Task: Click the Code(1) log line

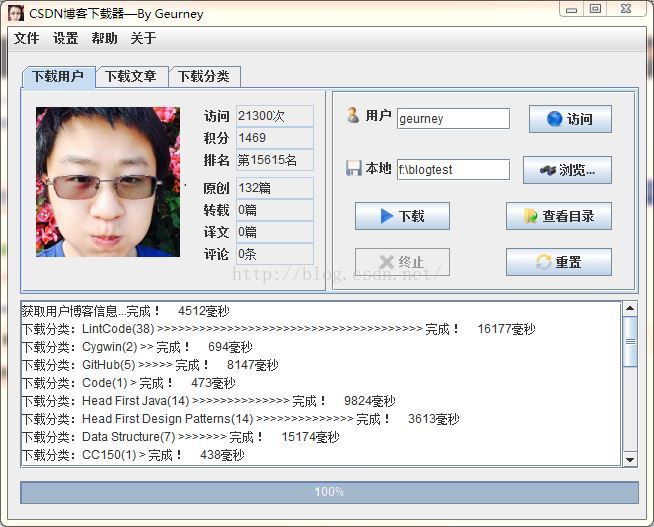Action: click(x=128, y=383)
